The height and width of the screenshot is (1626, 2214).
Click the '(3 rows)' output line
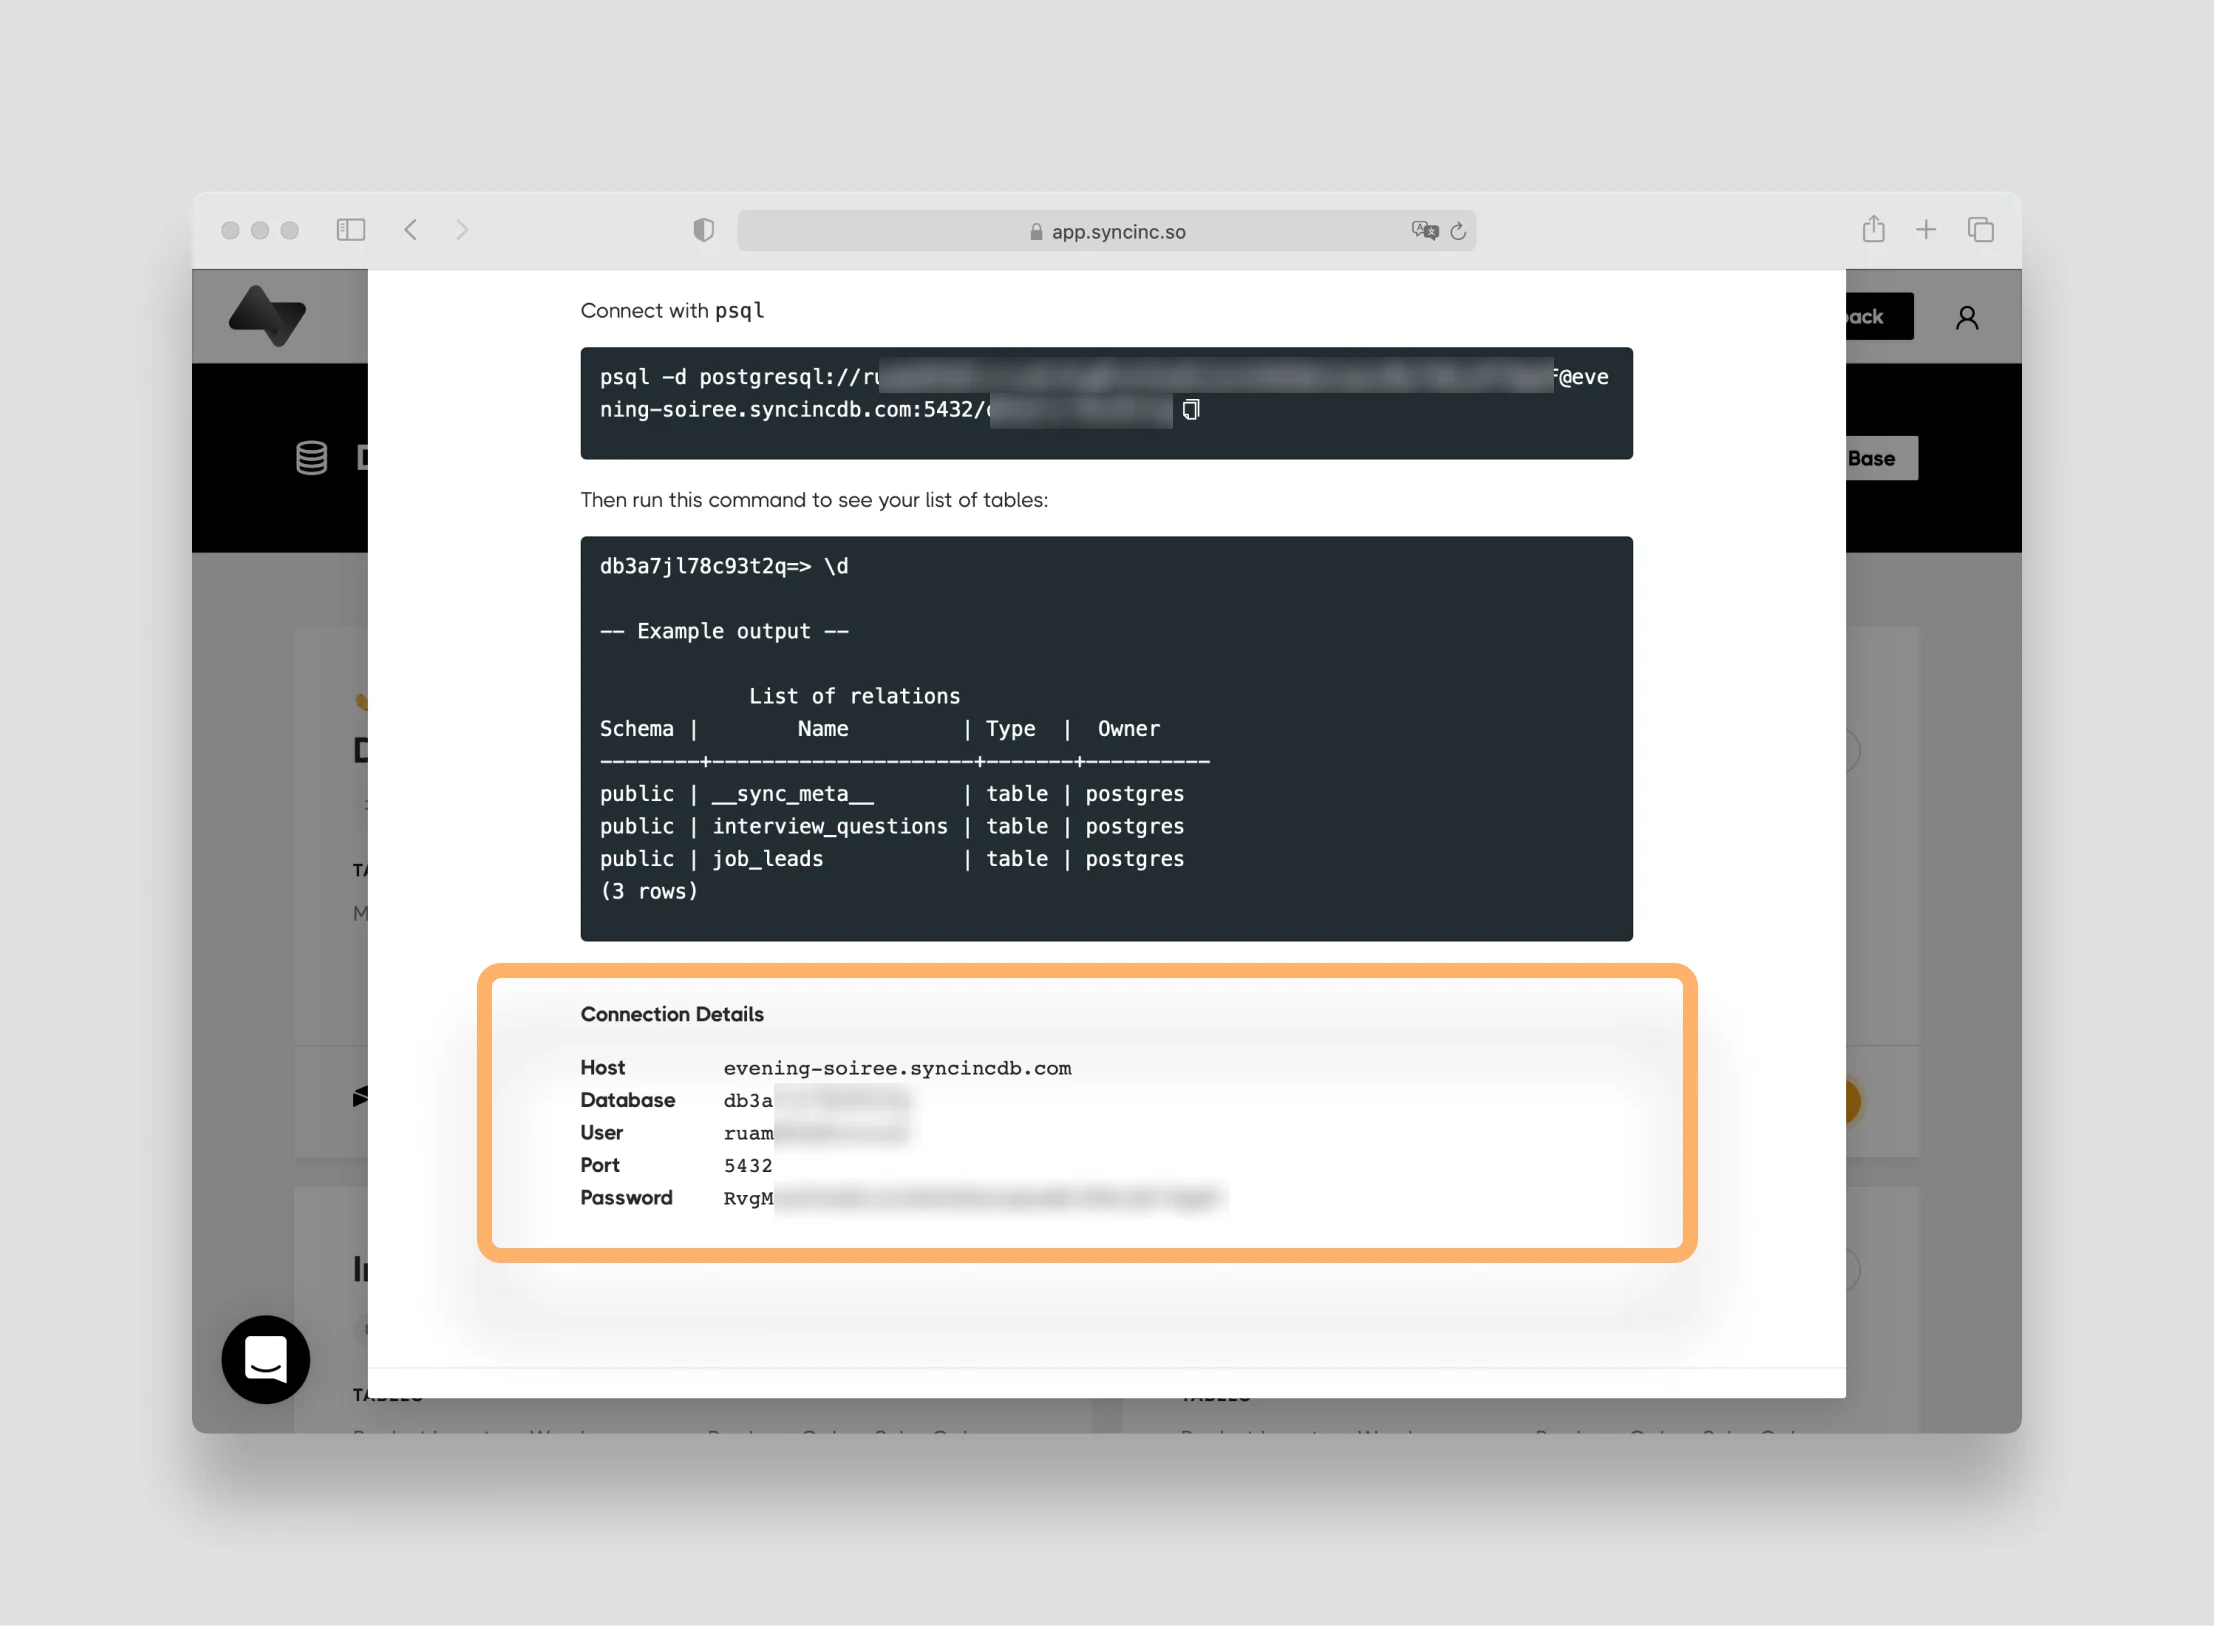click(x=649, y=891)
